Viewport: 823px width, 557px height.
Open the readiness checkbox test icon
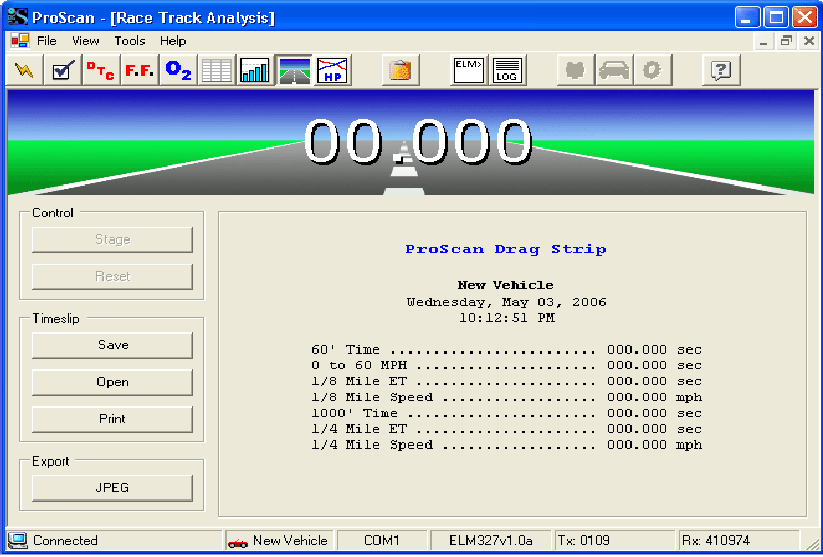(62, 71)
